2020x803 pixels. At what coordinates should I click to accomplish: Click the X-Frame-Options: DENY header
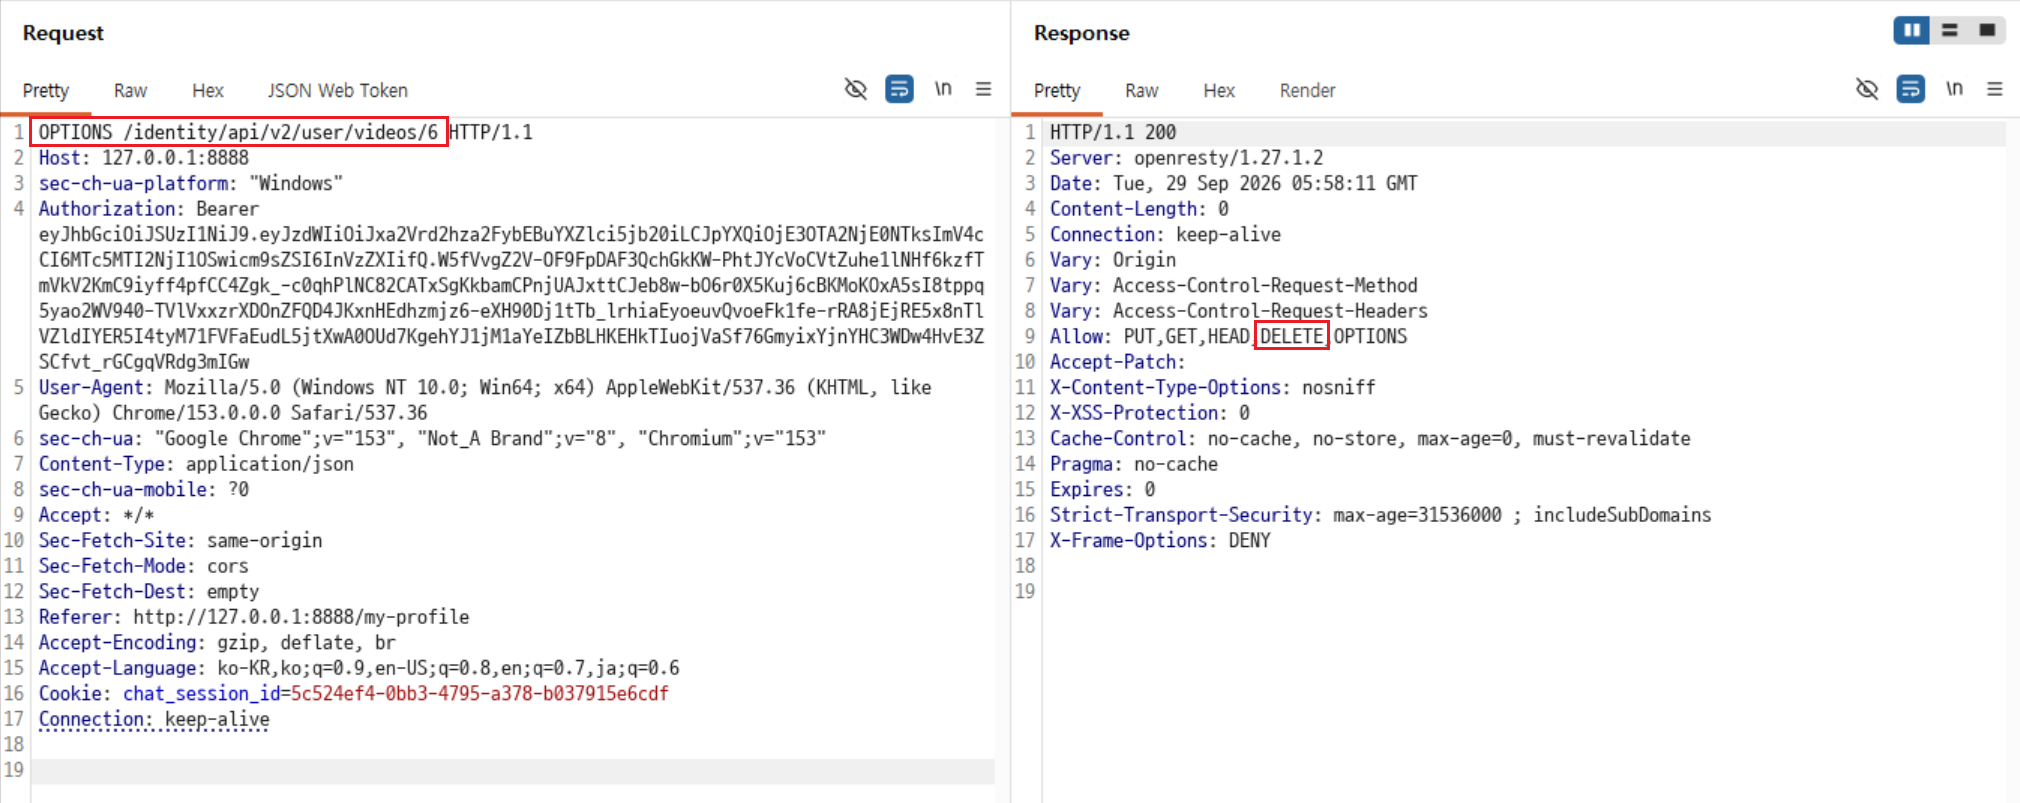coord(1160,540)
